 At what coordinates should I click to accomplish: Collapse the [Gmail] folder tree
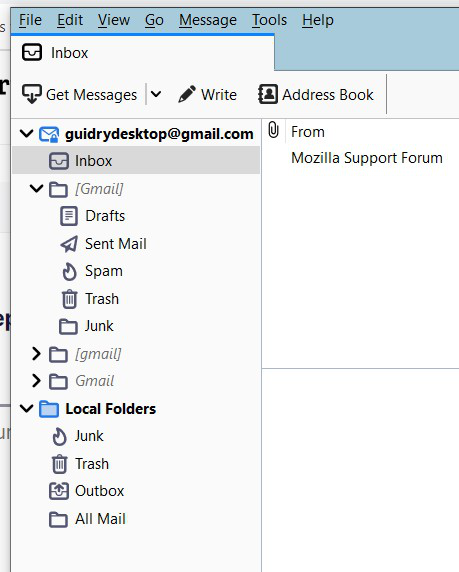36,189
